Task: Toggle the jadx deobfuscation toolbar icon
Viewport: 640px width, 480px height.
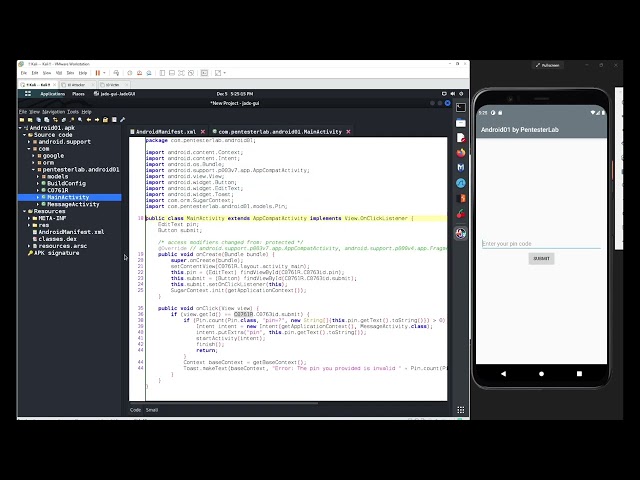Action: coord(105,120)
